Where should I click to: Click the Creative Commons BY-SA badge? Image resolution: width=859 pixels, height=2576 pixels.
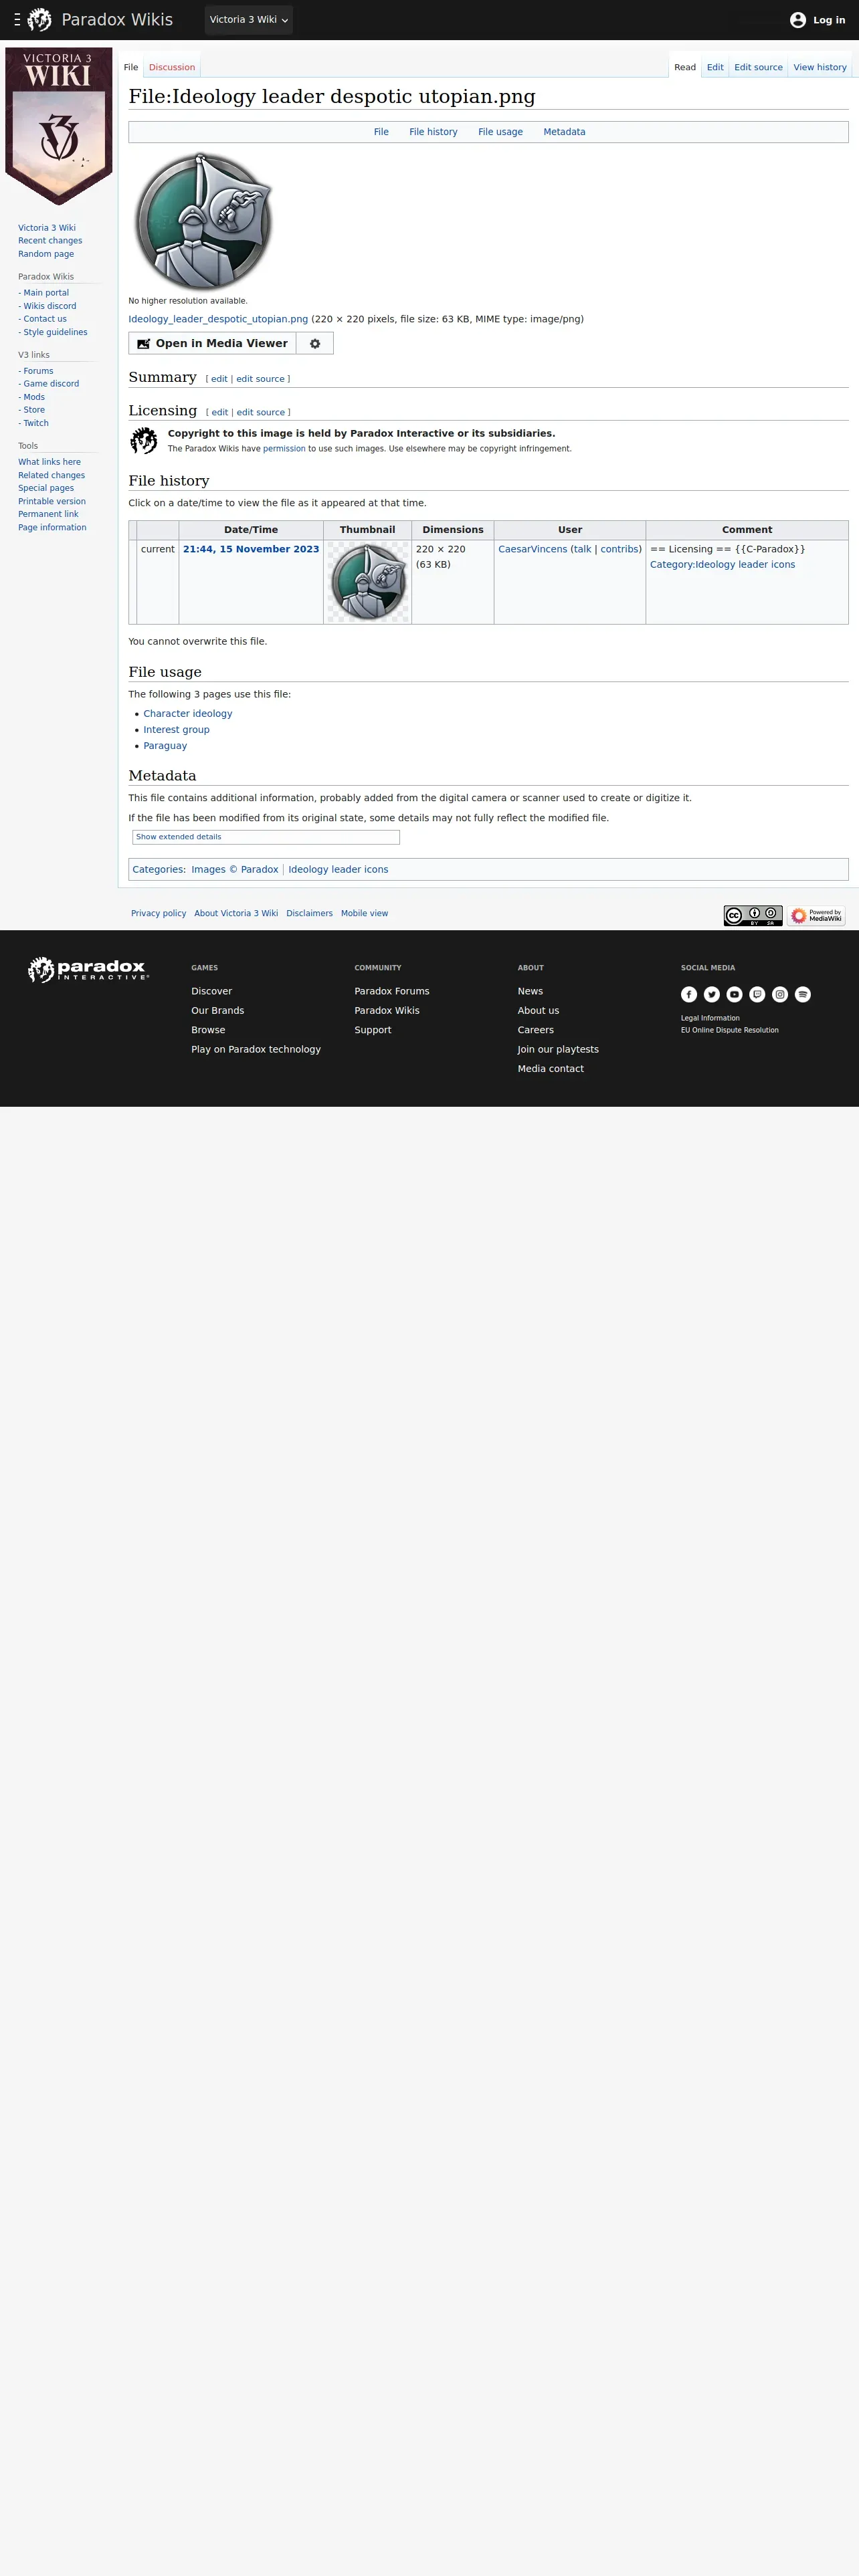pyautogui.click(x=753, y=916)
